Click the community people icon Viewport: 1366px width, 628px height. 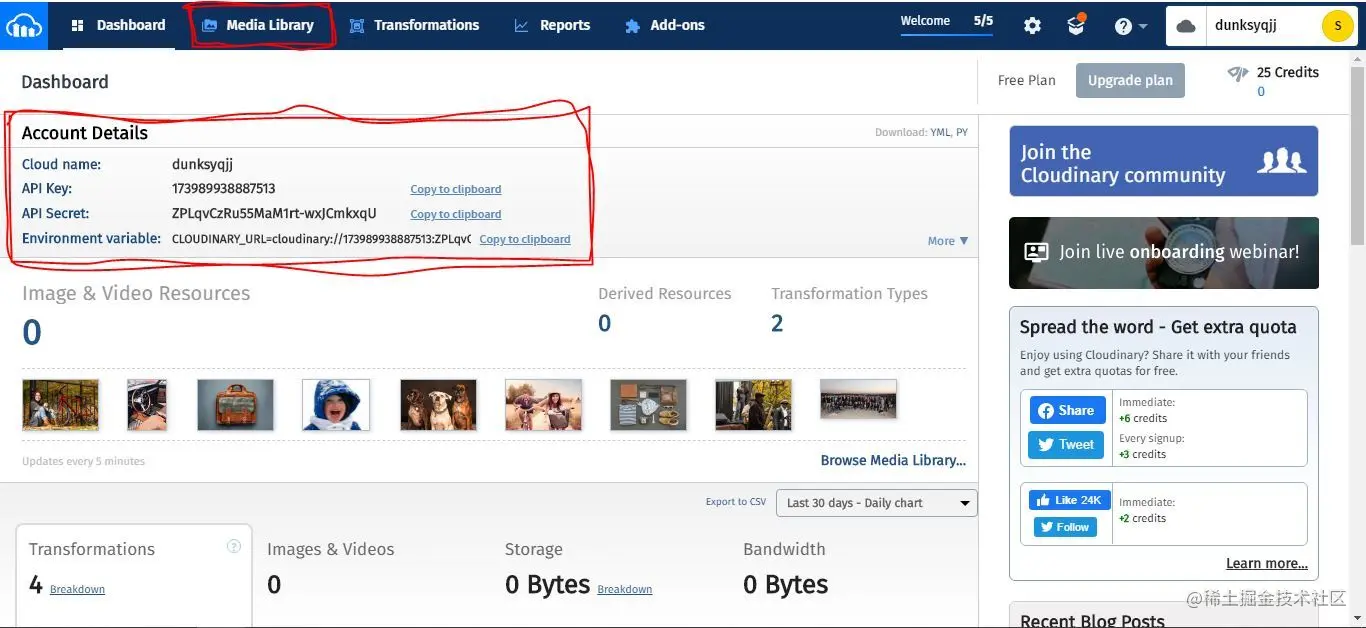[1281, 161]
